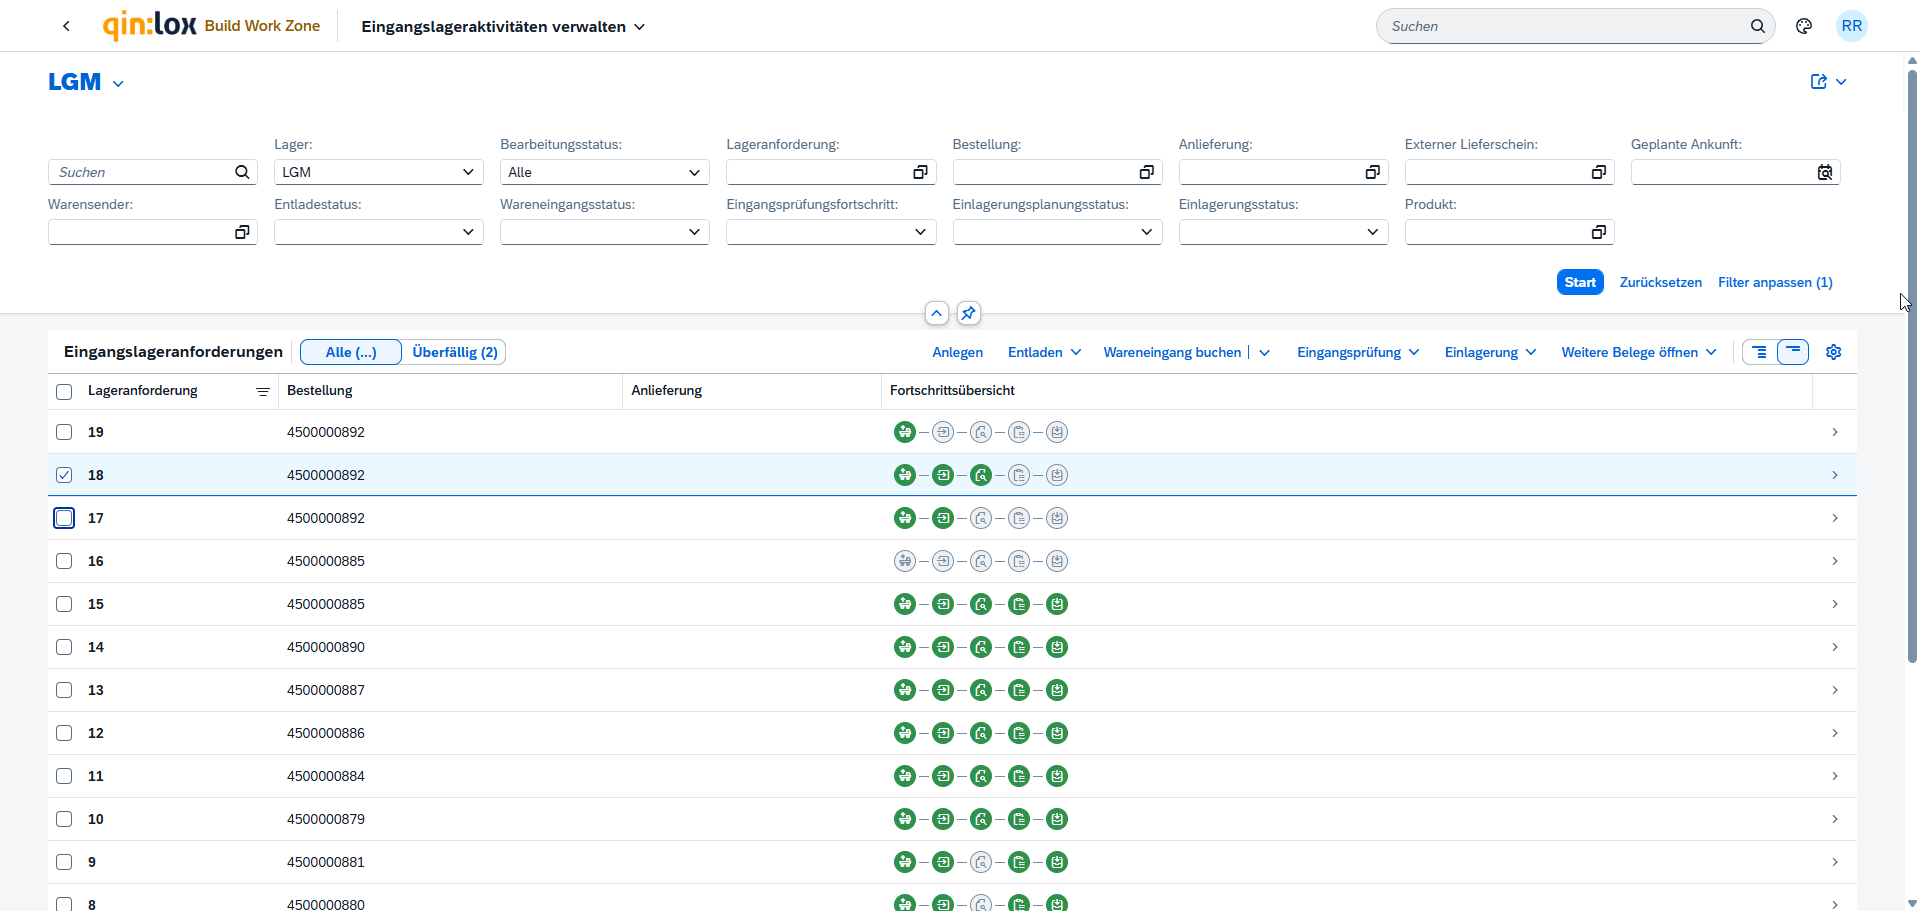Click the Anlegen button

point(957,352)
